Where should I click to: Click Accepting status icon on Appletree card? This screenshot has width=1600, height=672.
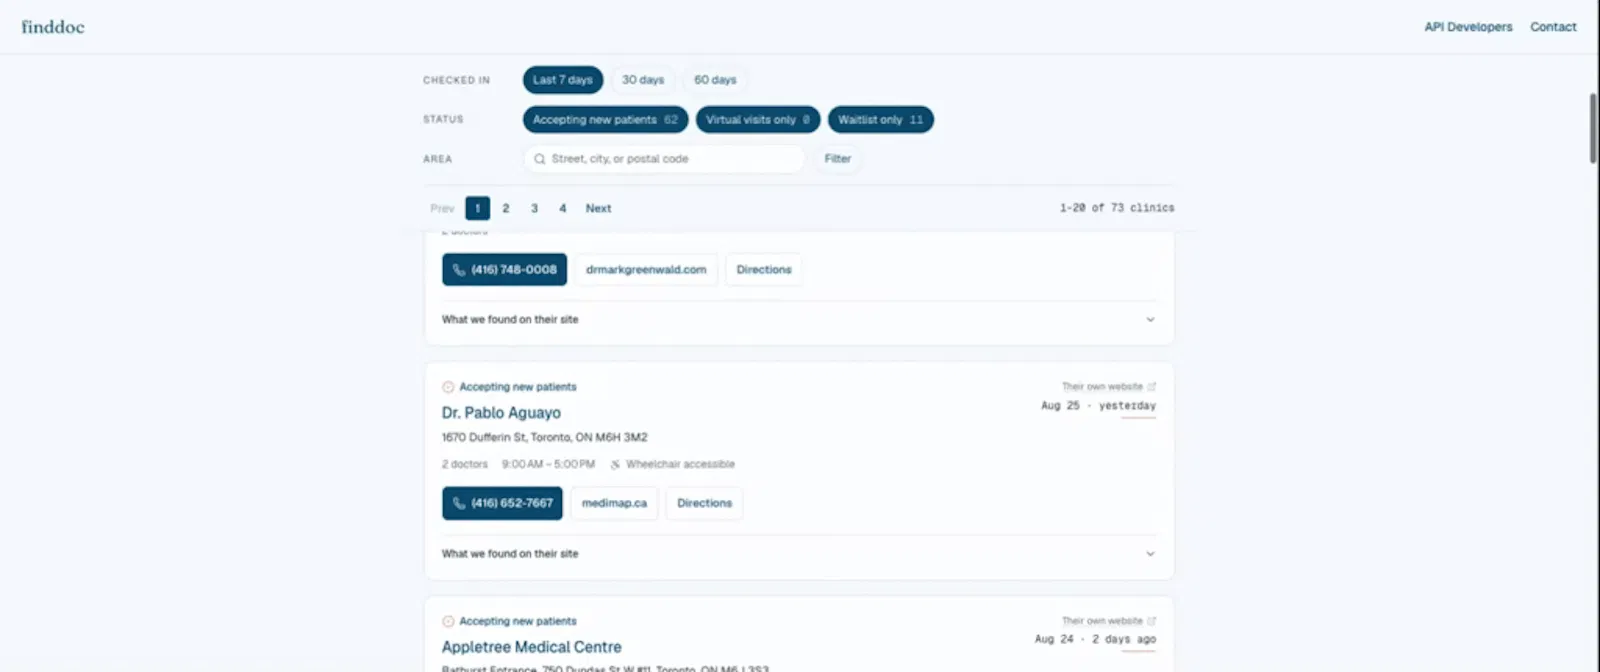pos(448,621)
